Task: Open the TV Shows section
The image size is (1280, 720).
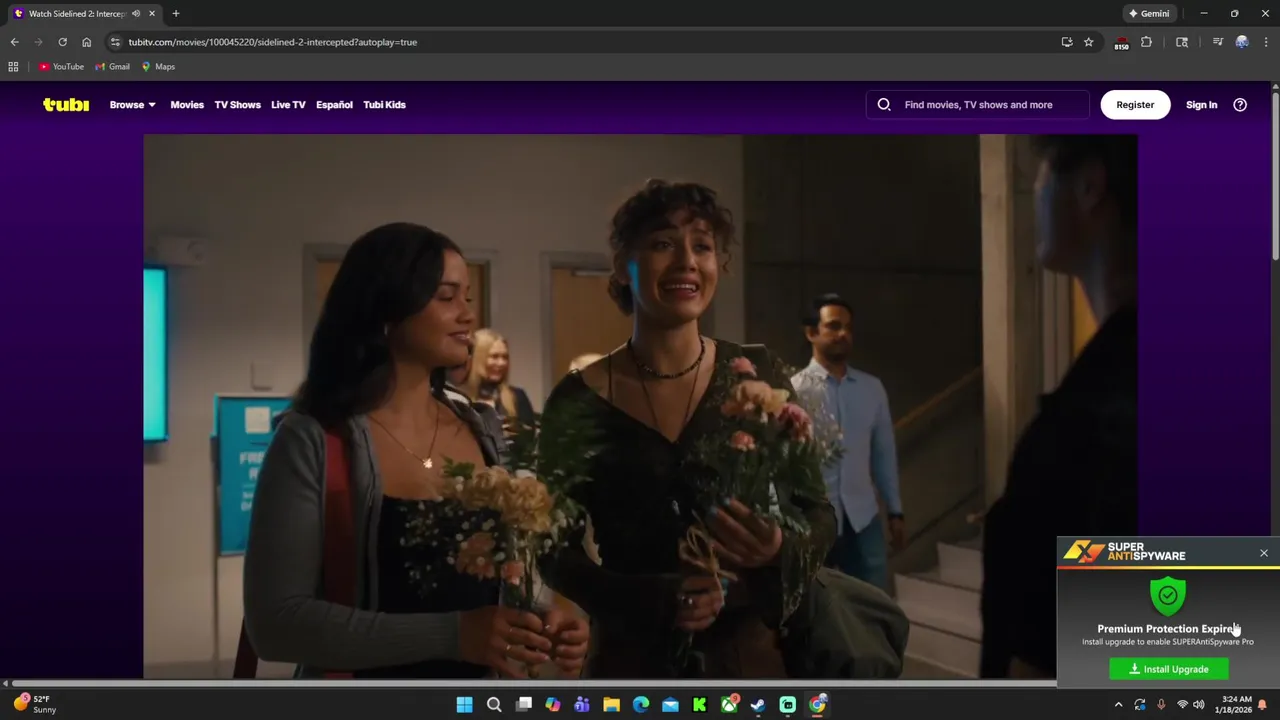Action: (237, 104)
